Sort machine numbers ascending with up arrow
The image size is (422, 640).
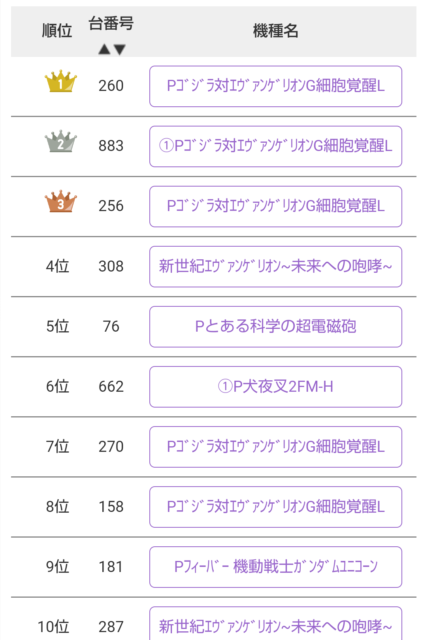coord(104,50)
